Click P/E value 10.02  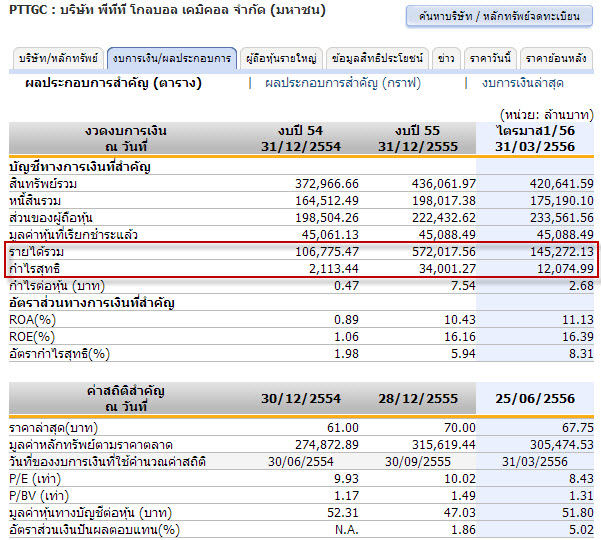[460, 479]
